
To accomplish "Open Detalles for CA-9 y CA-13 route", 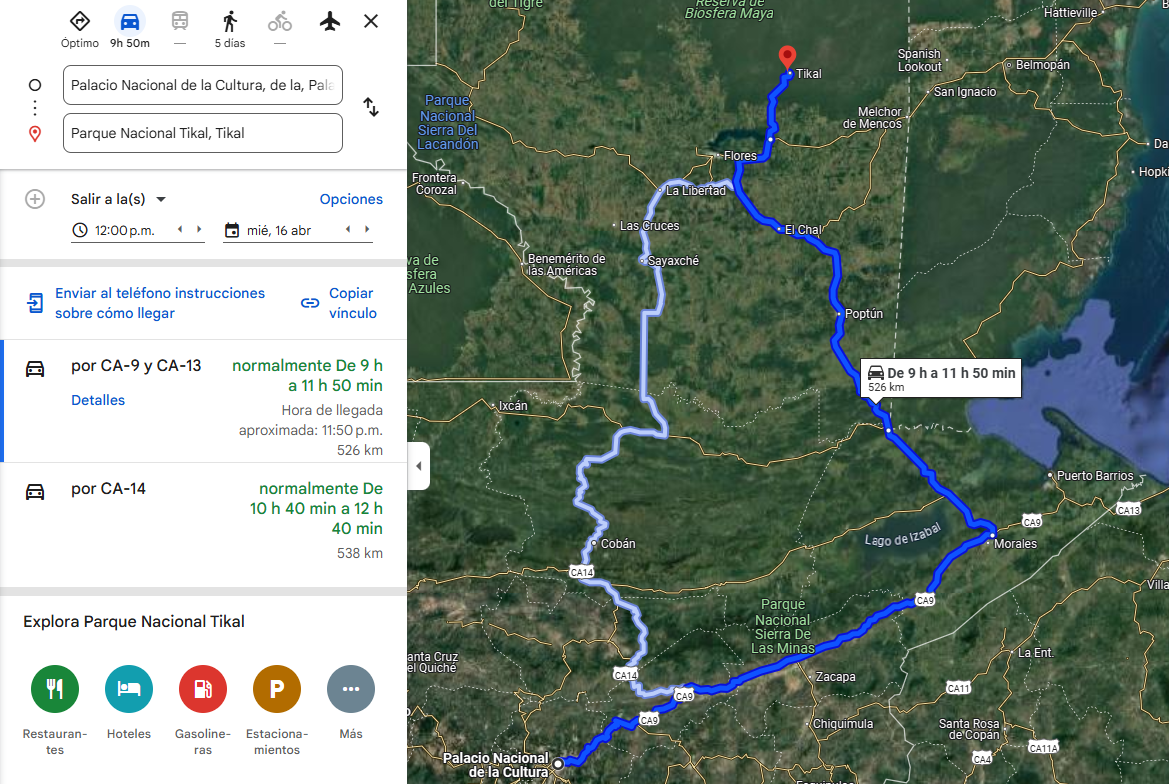I will point(98,400).
